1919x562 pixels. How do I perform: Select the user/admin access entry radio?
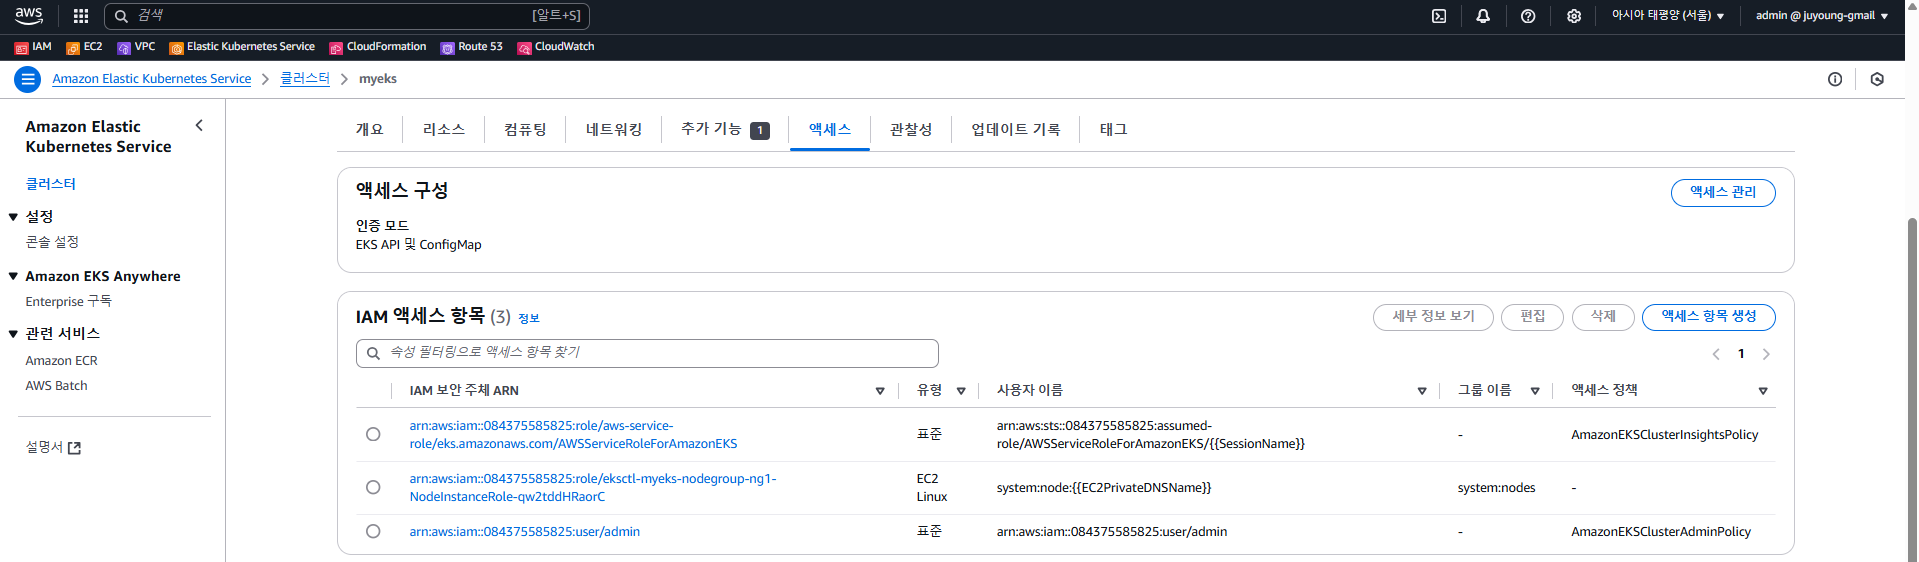pyautogui.click(x=373, y=531)
